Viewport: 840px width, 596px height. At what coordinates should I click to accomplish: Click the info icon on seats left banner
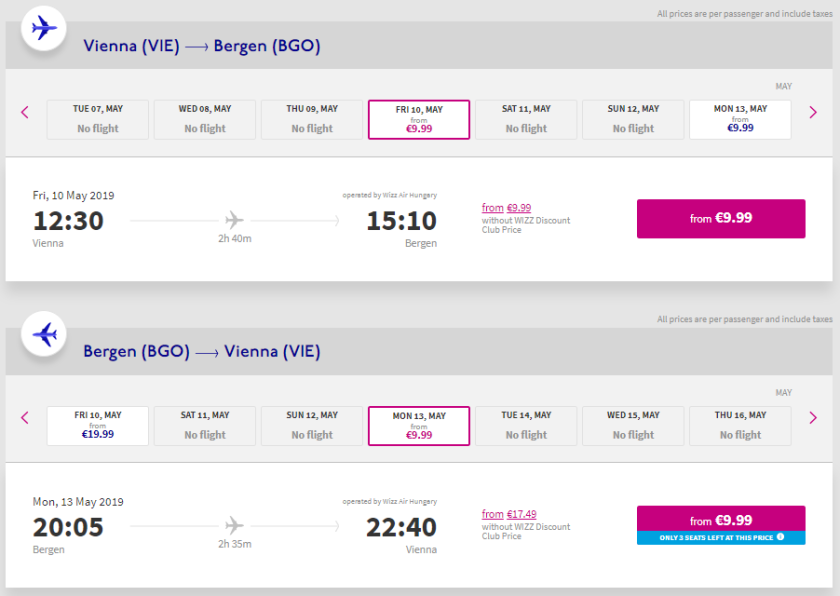781,537
